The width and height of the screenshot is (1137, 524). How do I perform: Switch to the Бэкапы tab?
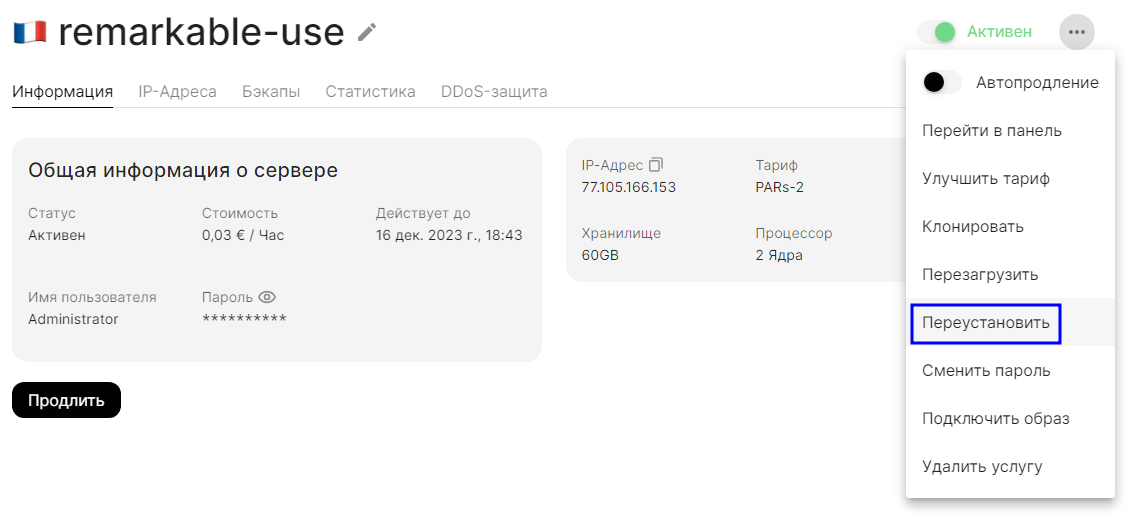271,92
